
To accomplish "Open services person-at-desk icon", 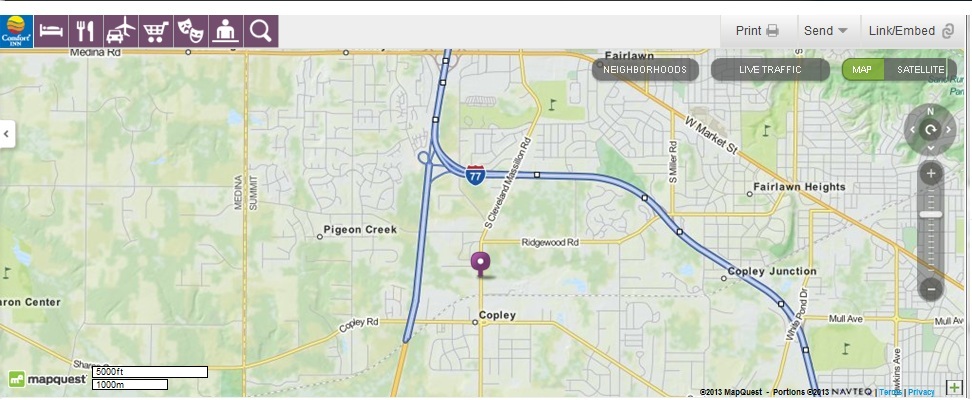I will coord(226,32).
